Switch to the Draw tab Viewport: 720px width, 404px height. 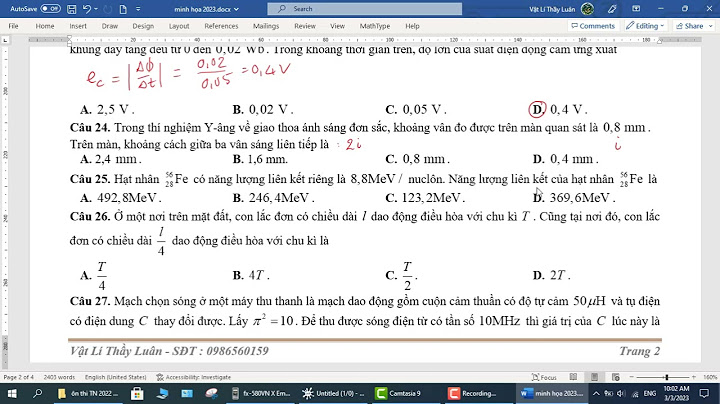(110, 26)
